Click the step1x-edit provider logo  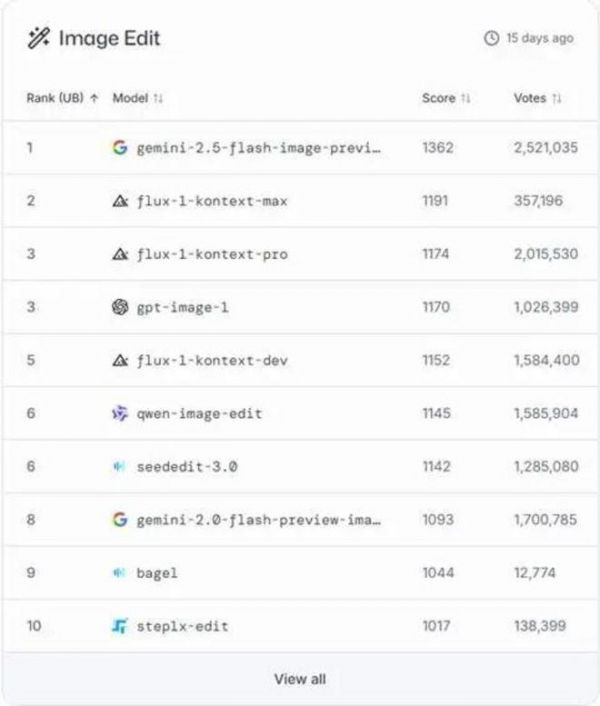(120, 627)
